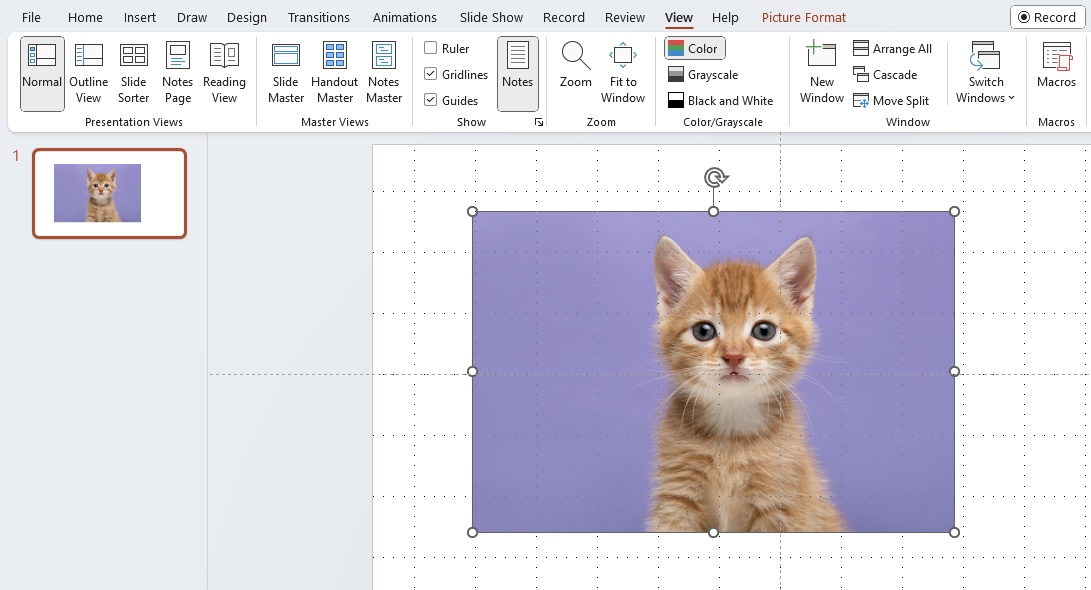Screen dimensions: 1091x590
Task: Click Arrange All windows
Action: click(893, 49)
